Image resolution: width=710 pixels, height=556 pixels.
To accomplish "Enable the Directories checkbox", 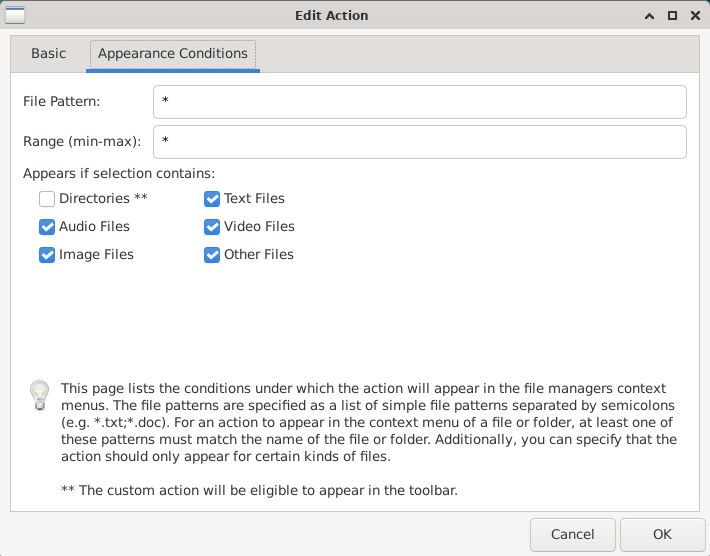I will 48,199.
